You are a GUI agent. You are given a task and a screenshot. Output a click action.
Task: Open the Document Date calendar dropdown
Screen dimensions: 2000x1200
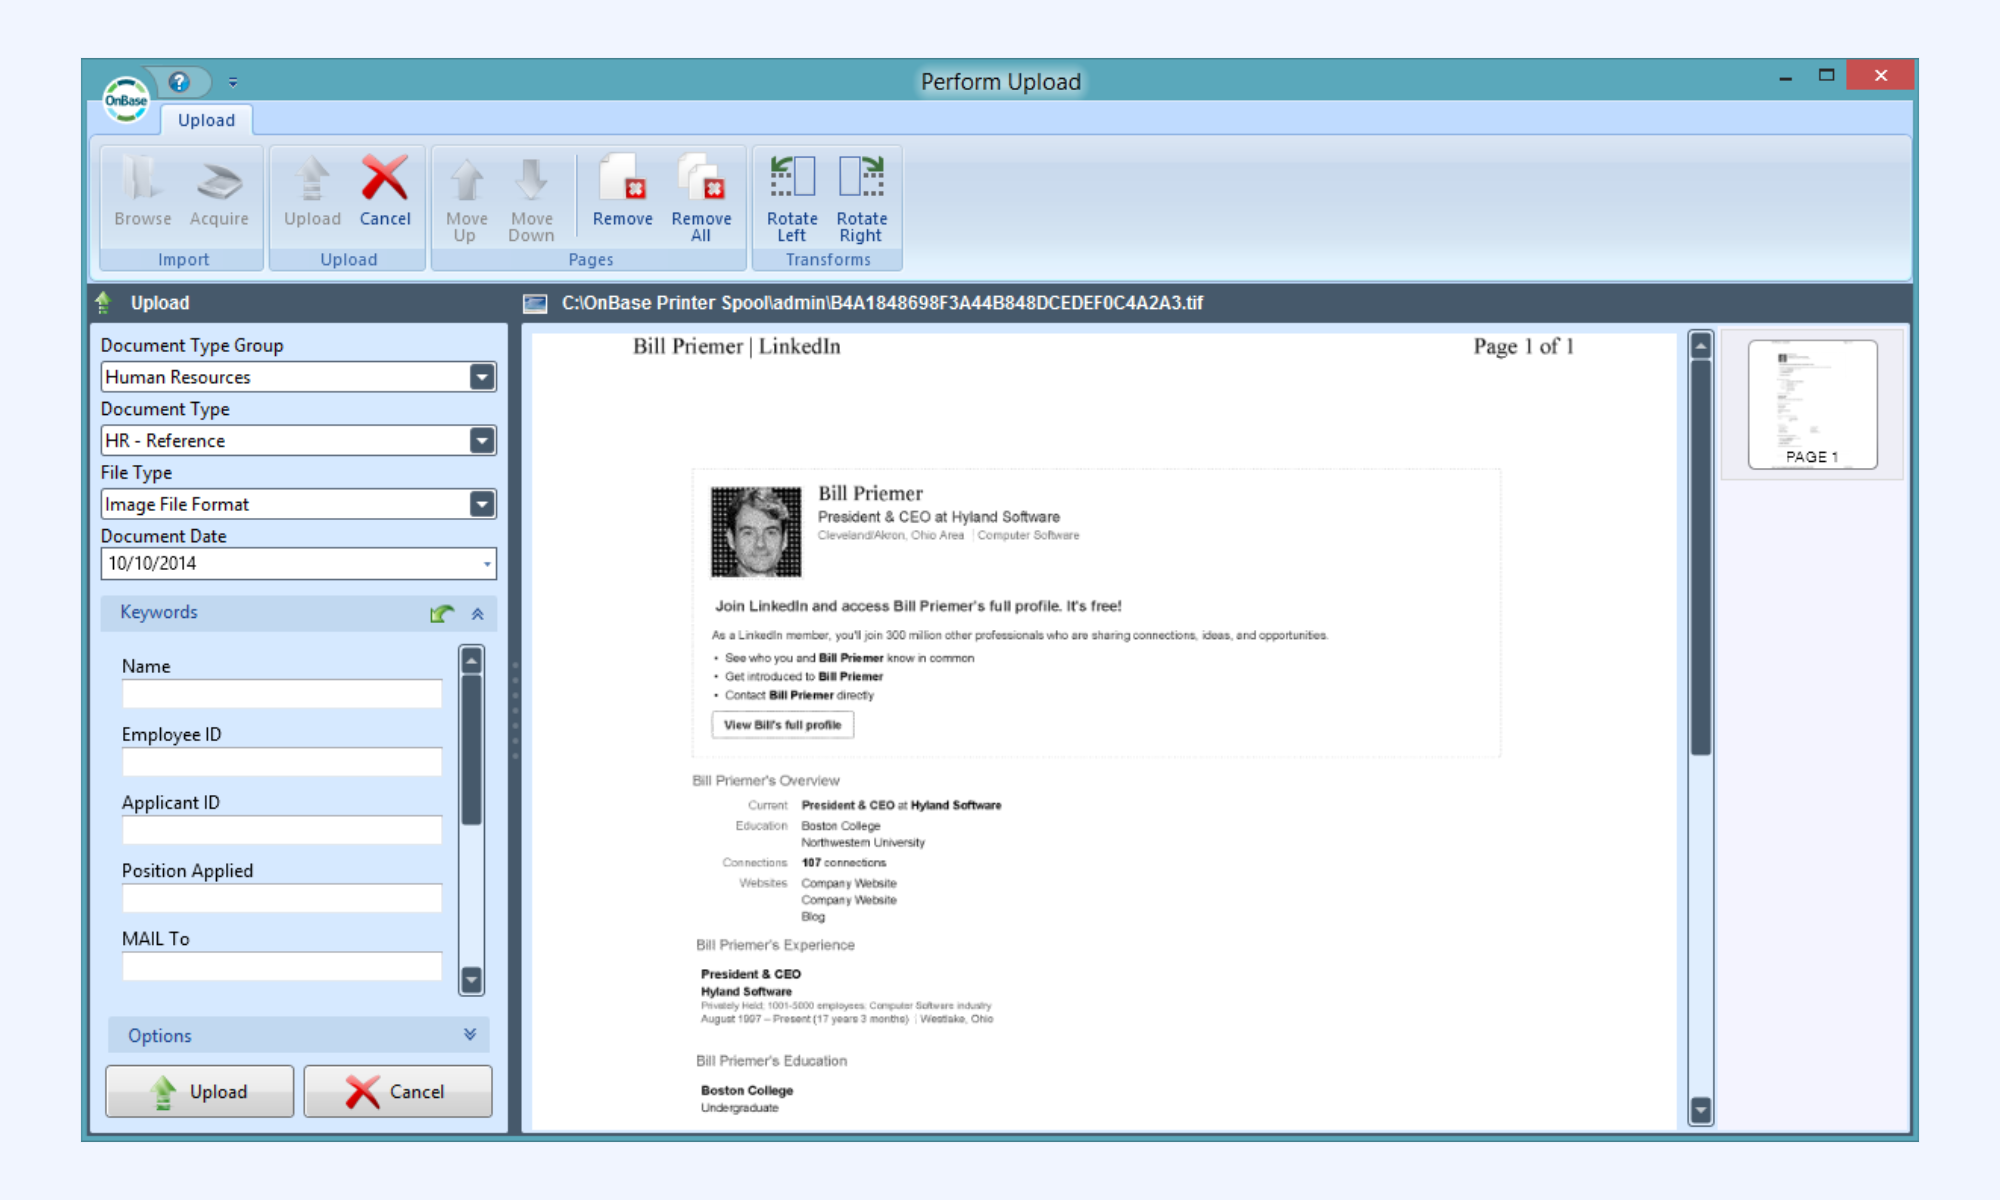(x=487, y=564)
